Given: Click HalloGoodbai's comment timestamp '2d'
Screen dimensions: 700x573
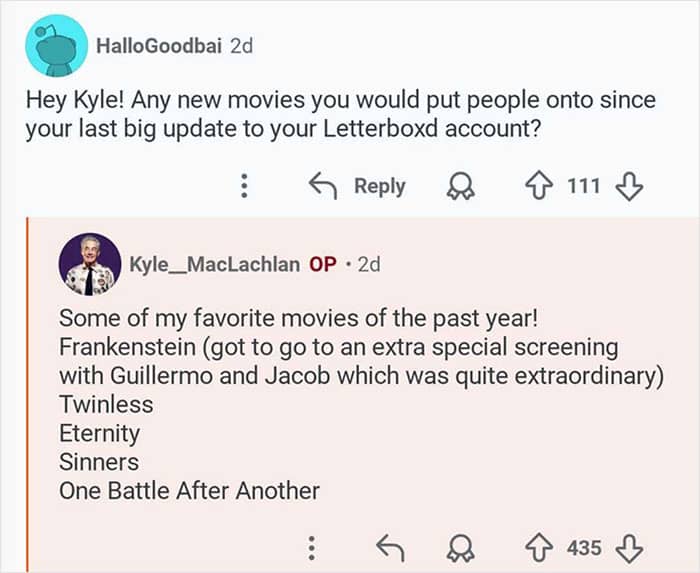Looking at the screenshot, I should tap(242, 46).
